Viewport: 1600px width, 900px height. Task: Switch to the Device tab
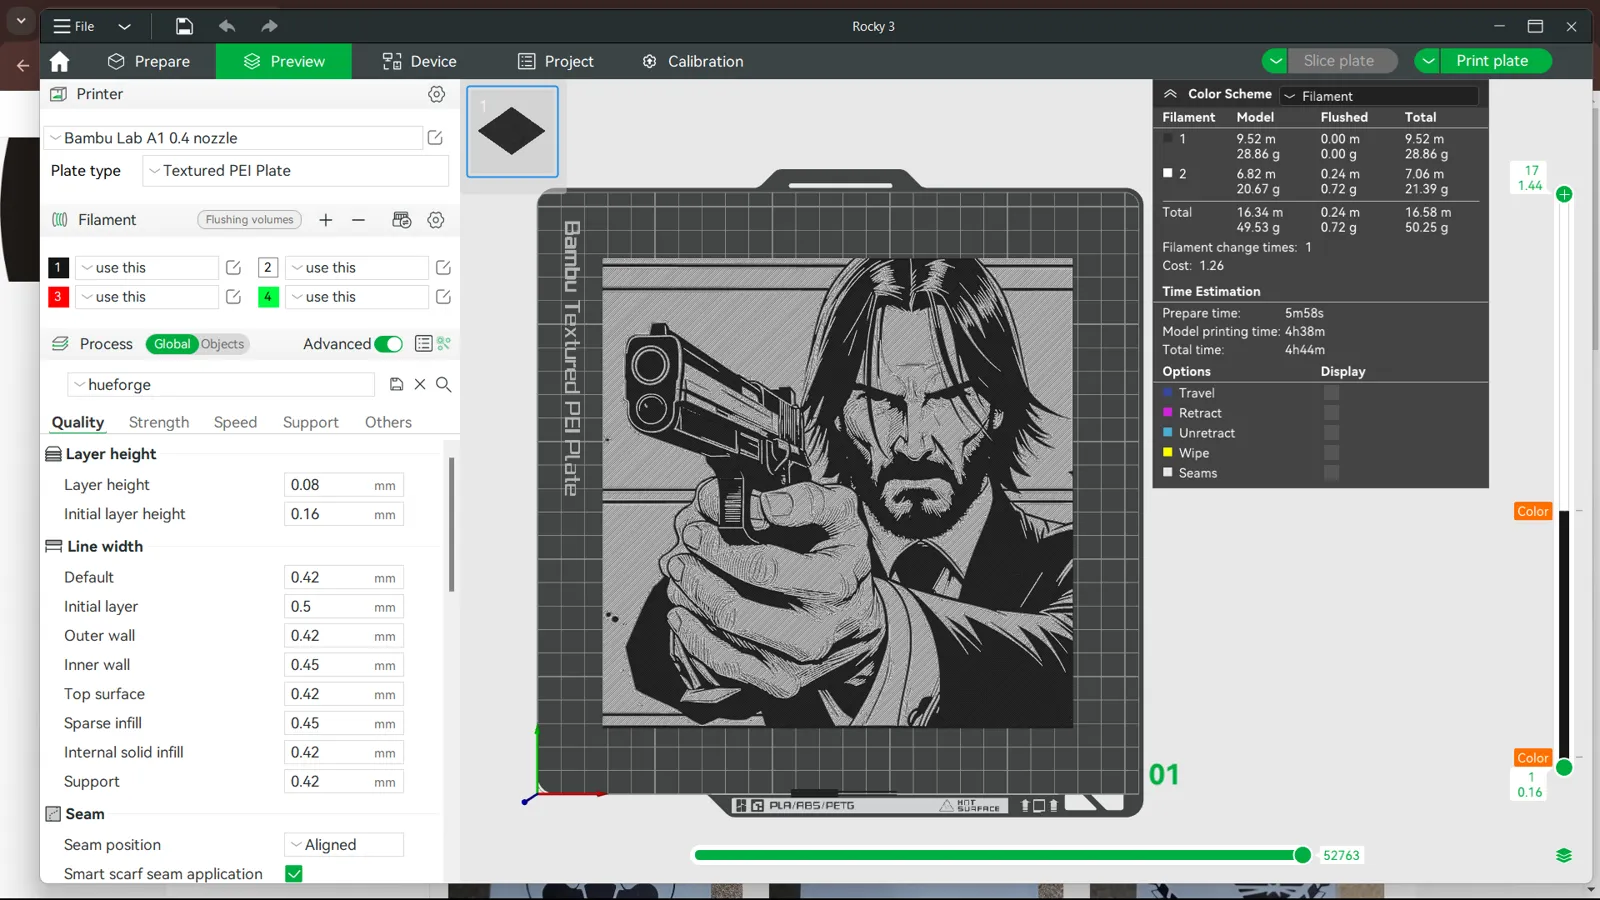pos(419,61)
